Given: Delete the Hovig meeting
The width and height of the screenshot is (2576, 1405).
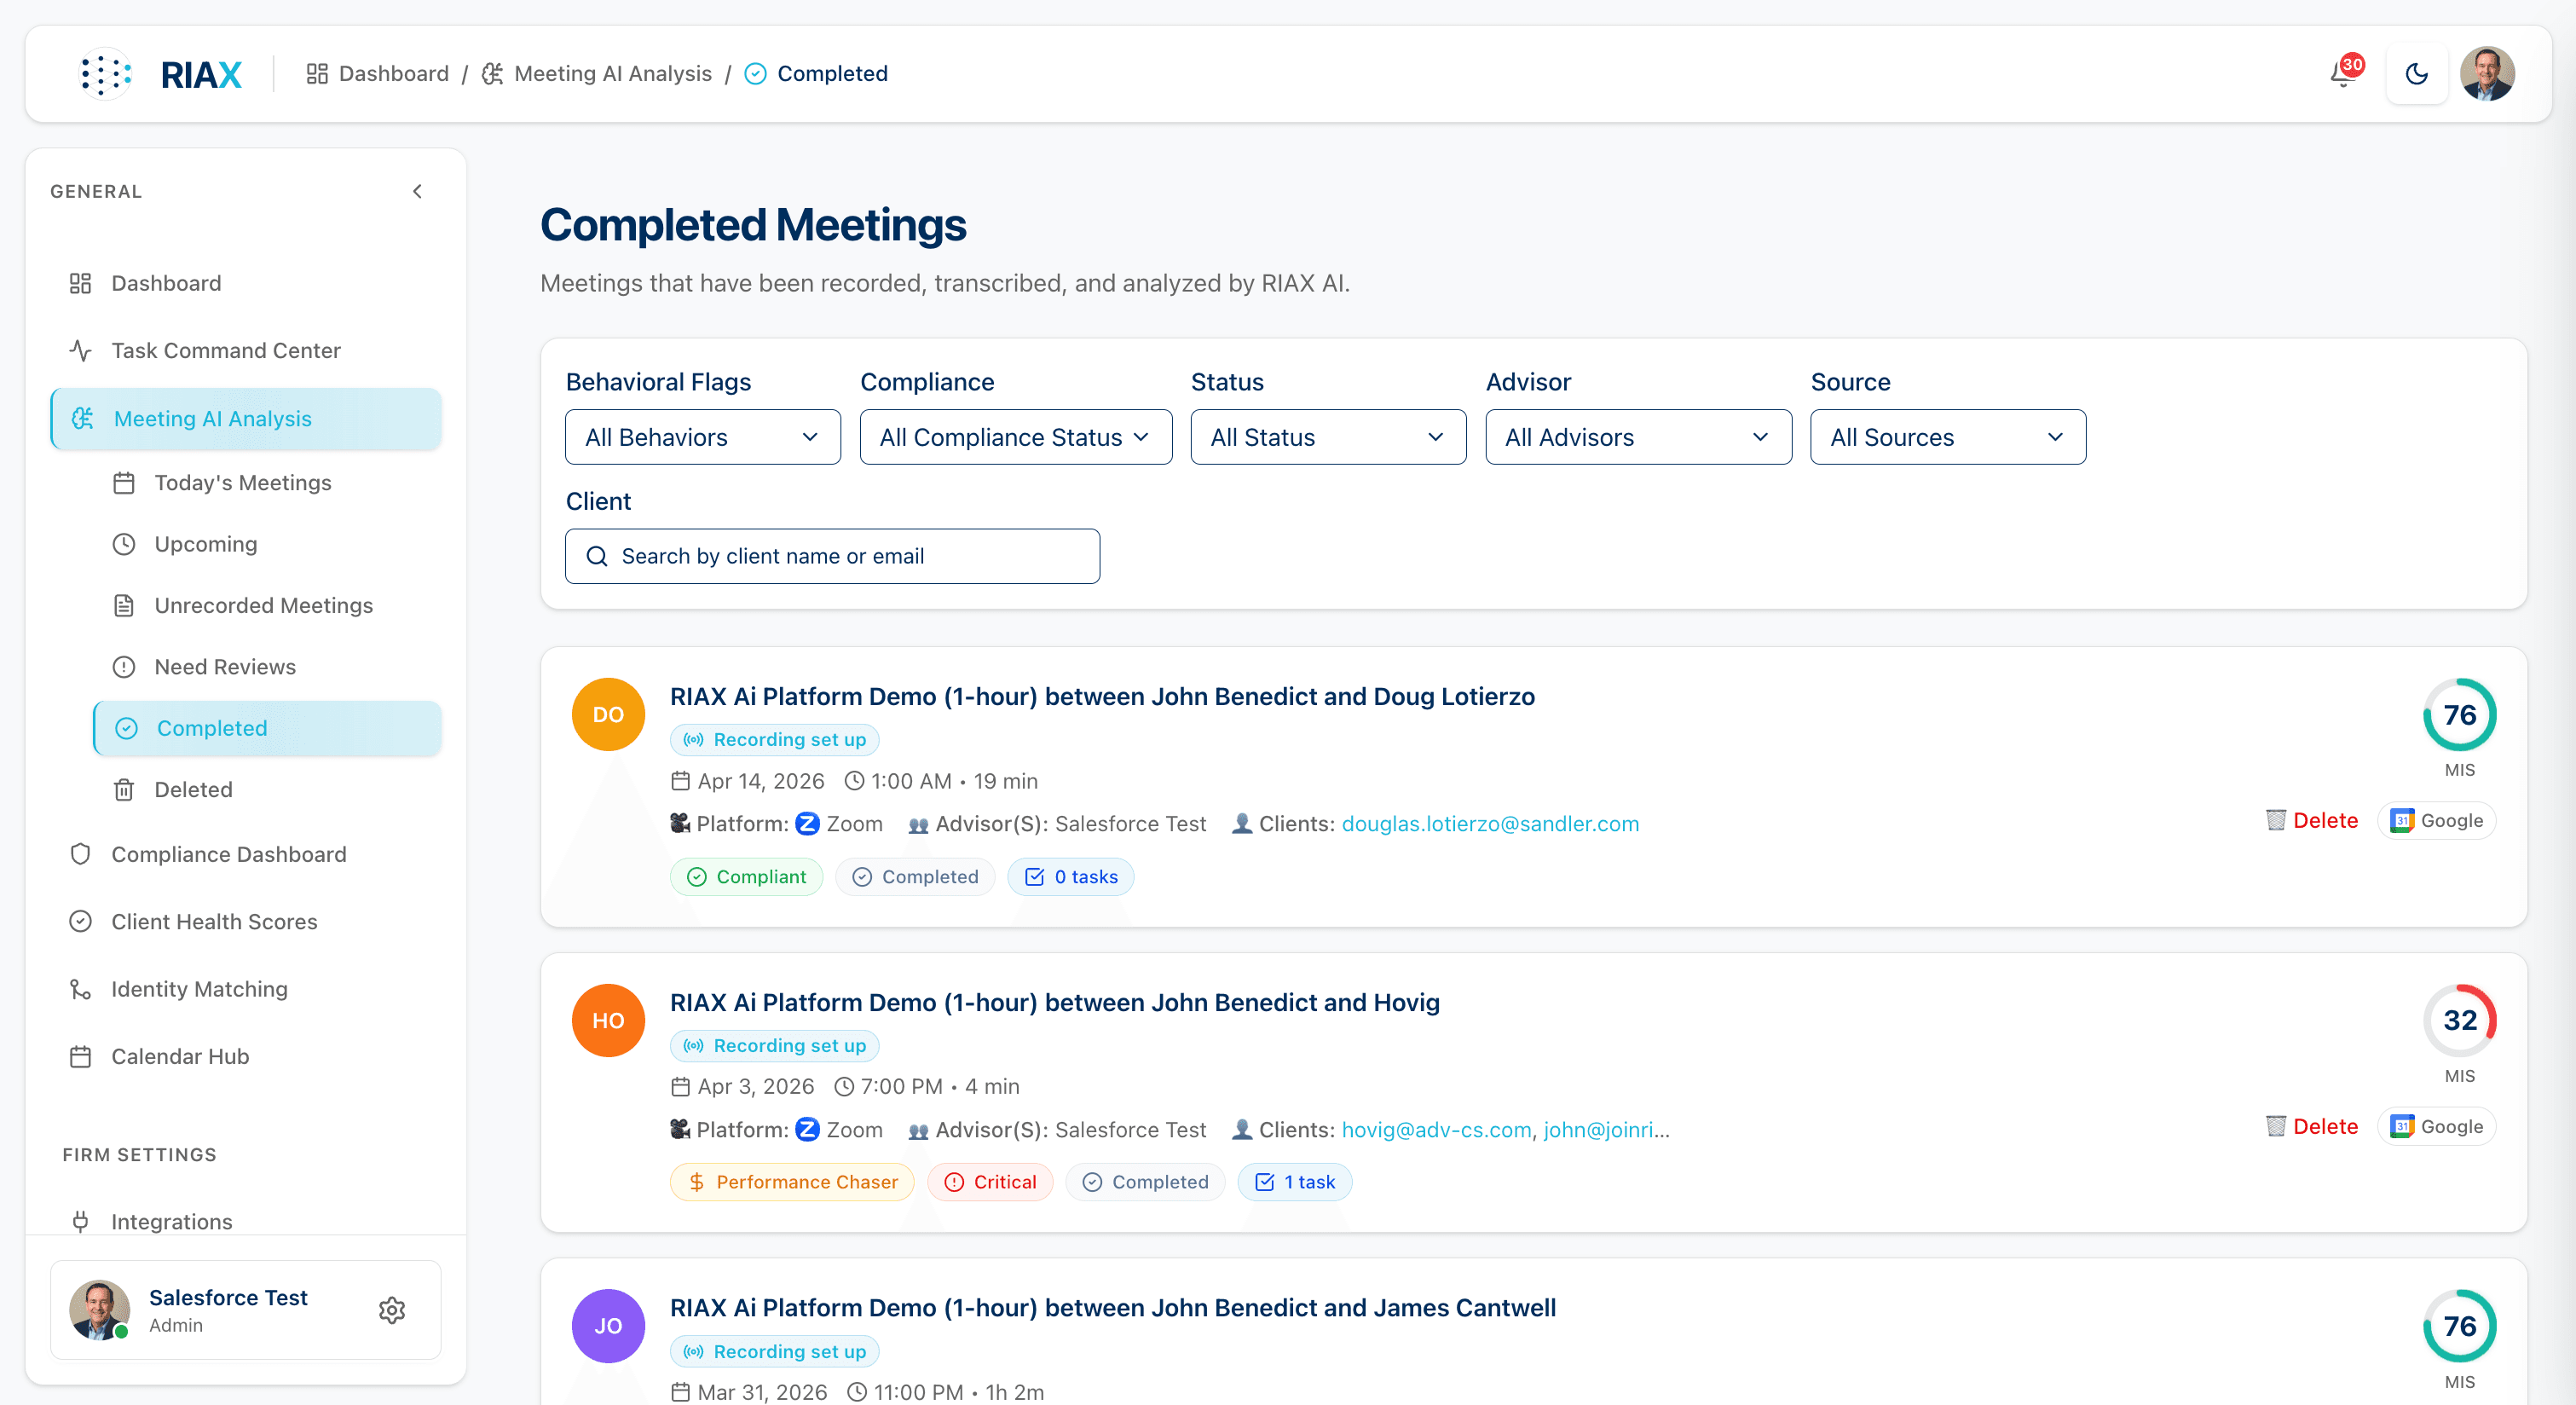Looking at the screenshot, I should 2311,1127.
